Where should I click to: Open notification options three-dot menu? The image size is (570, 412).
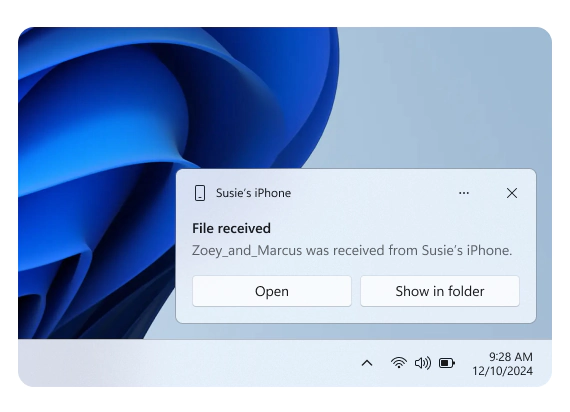(x=463, y=193)
